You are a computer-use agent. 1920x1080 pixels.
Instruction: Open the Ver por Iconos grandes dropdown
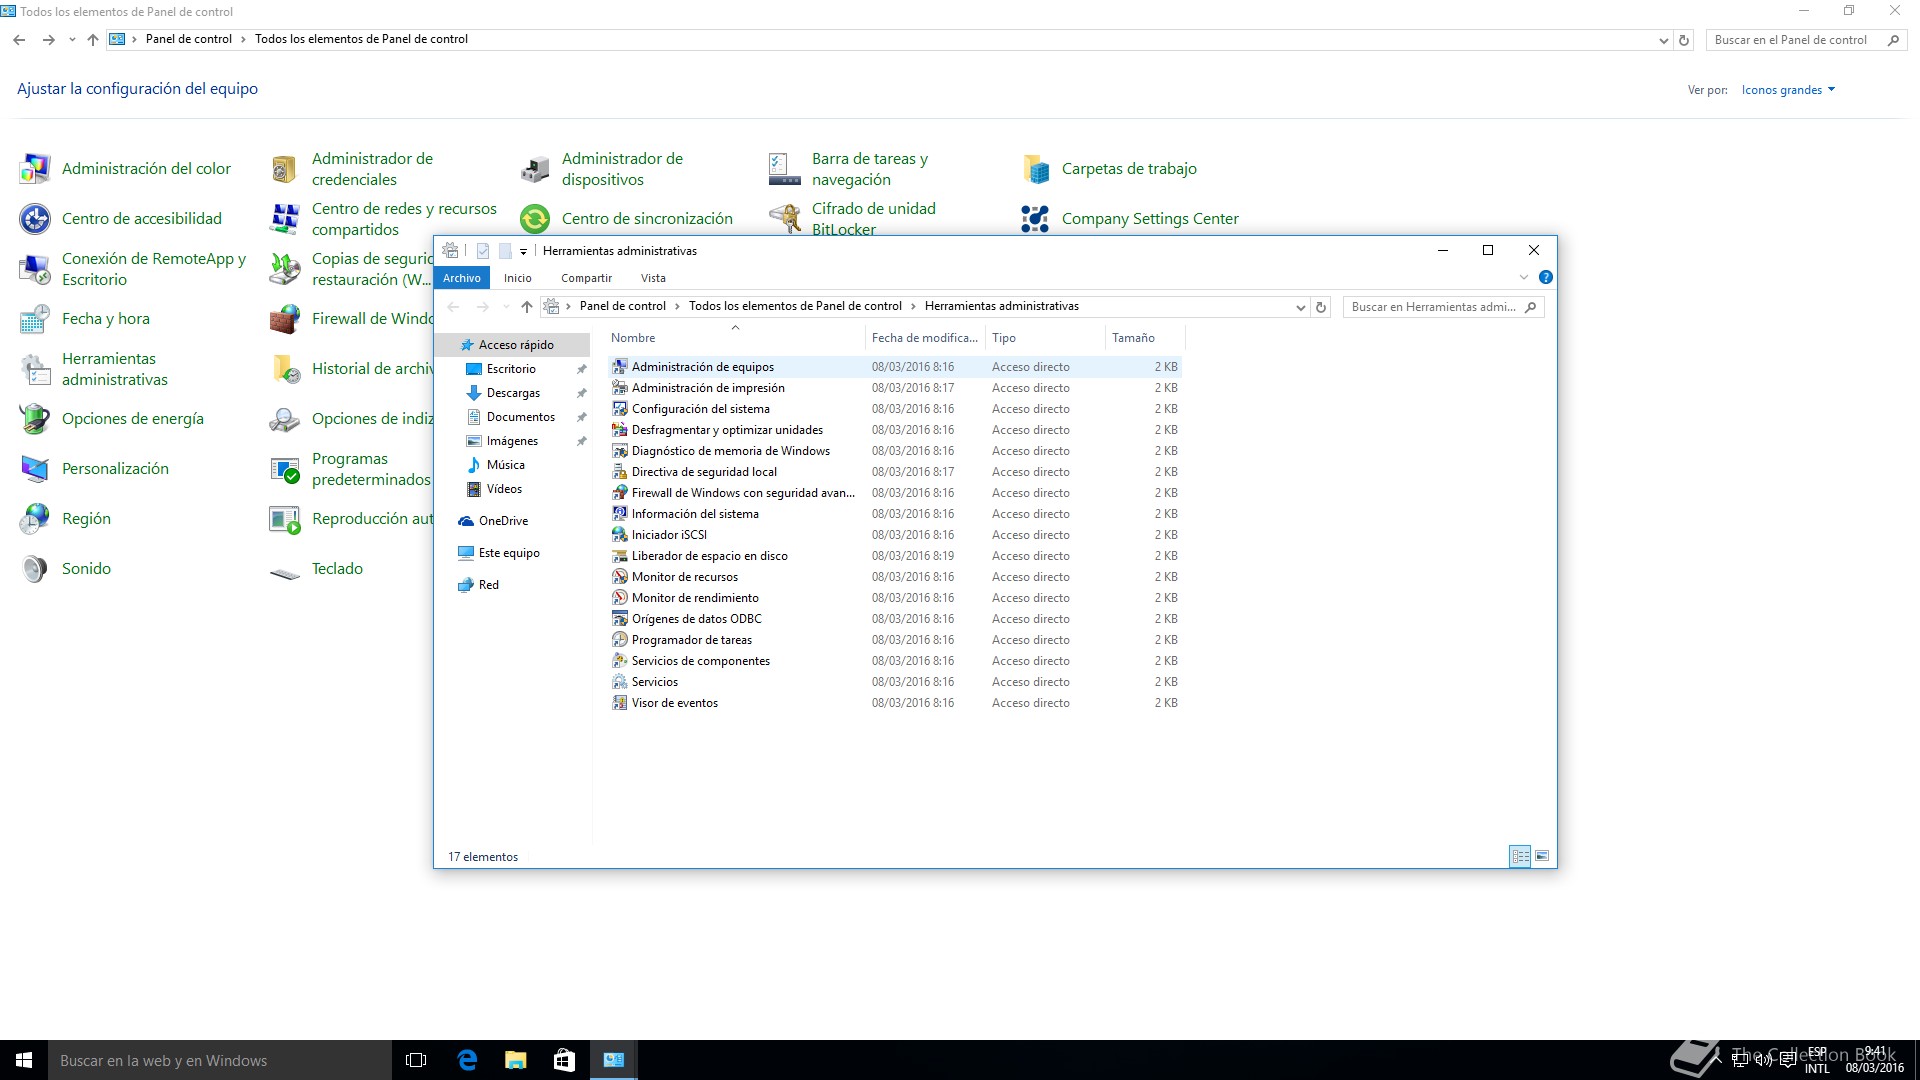[x=1788, y=90]
